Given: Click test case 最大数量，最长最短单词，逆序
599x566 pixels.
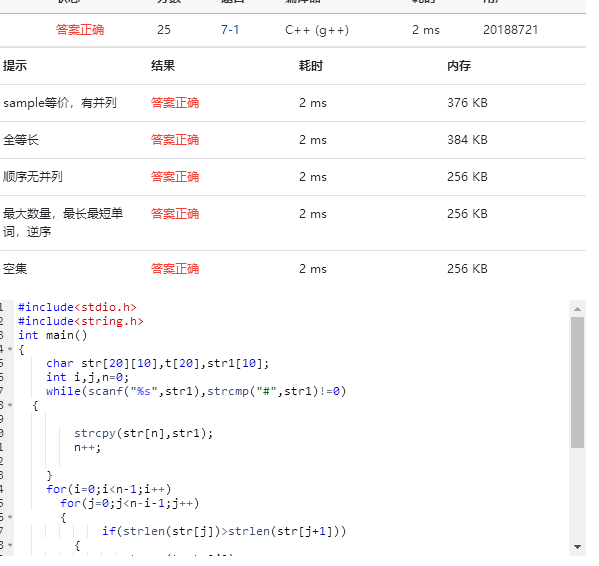Looking at the screenshot, I should [x=63, y=223].
